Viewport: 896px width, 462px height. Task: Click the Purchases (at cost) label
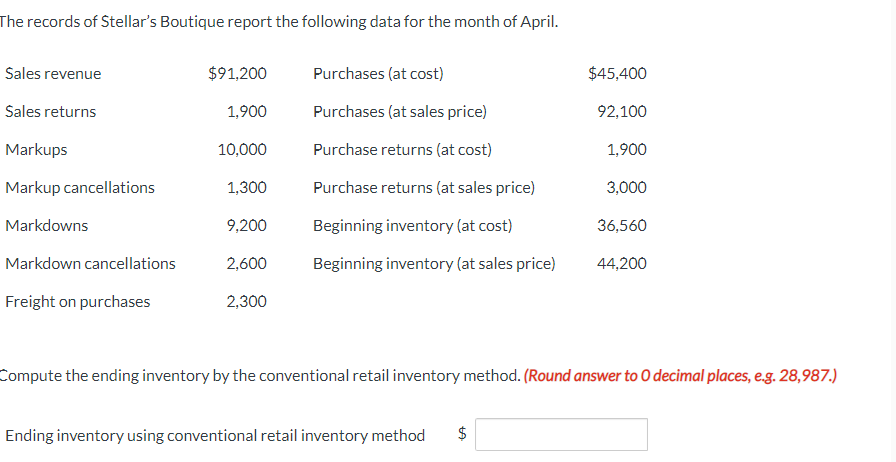click(378, 74)
